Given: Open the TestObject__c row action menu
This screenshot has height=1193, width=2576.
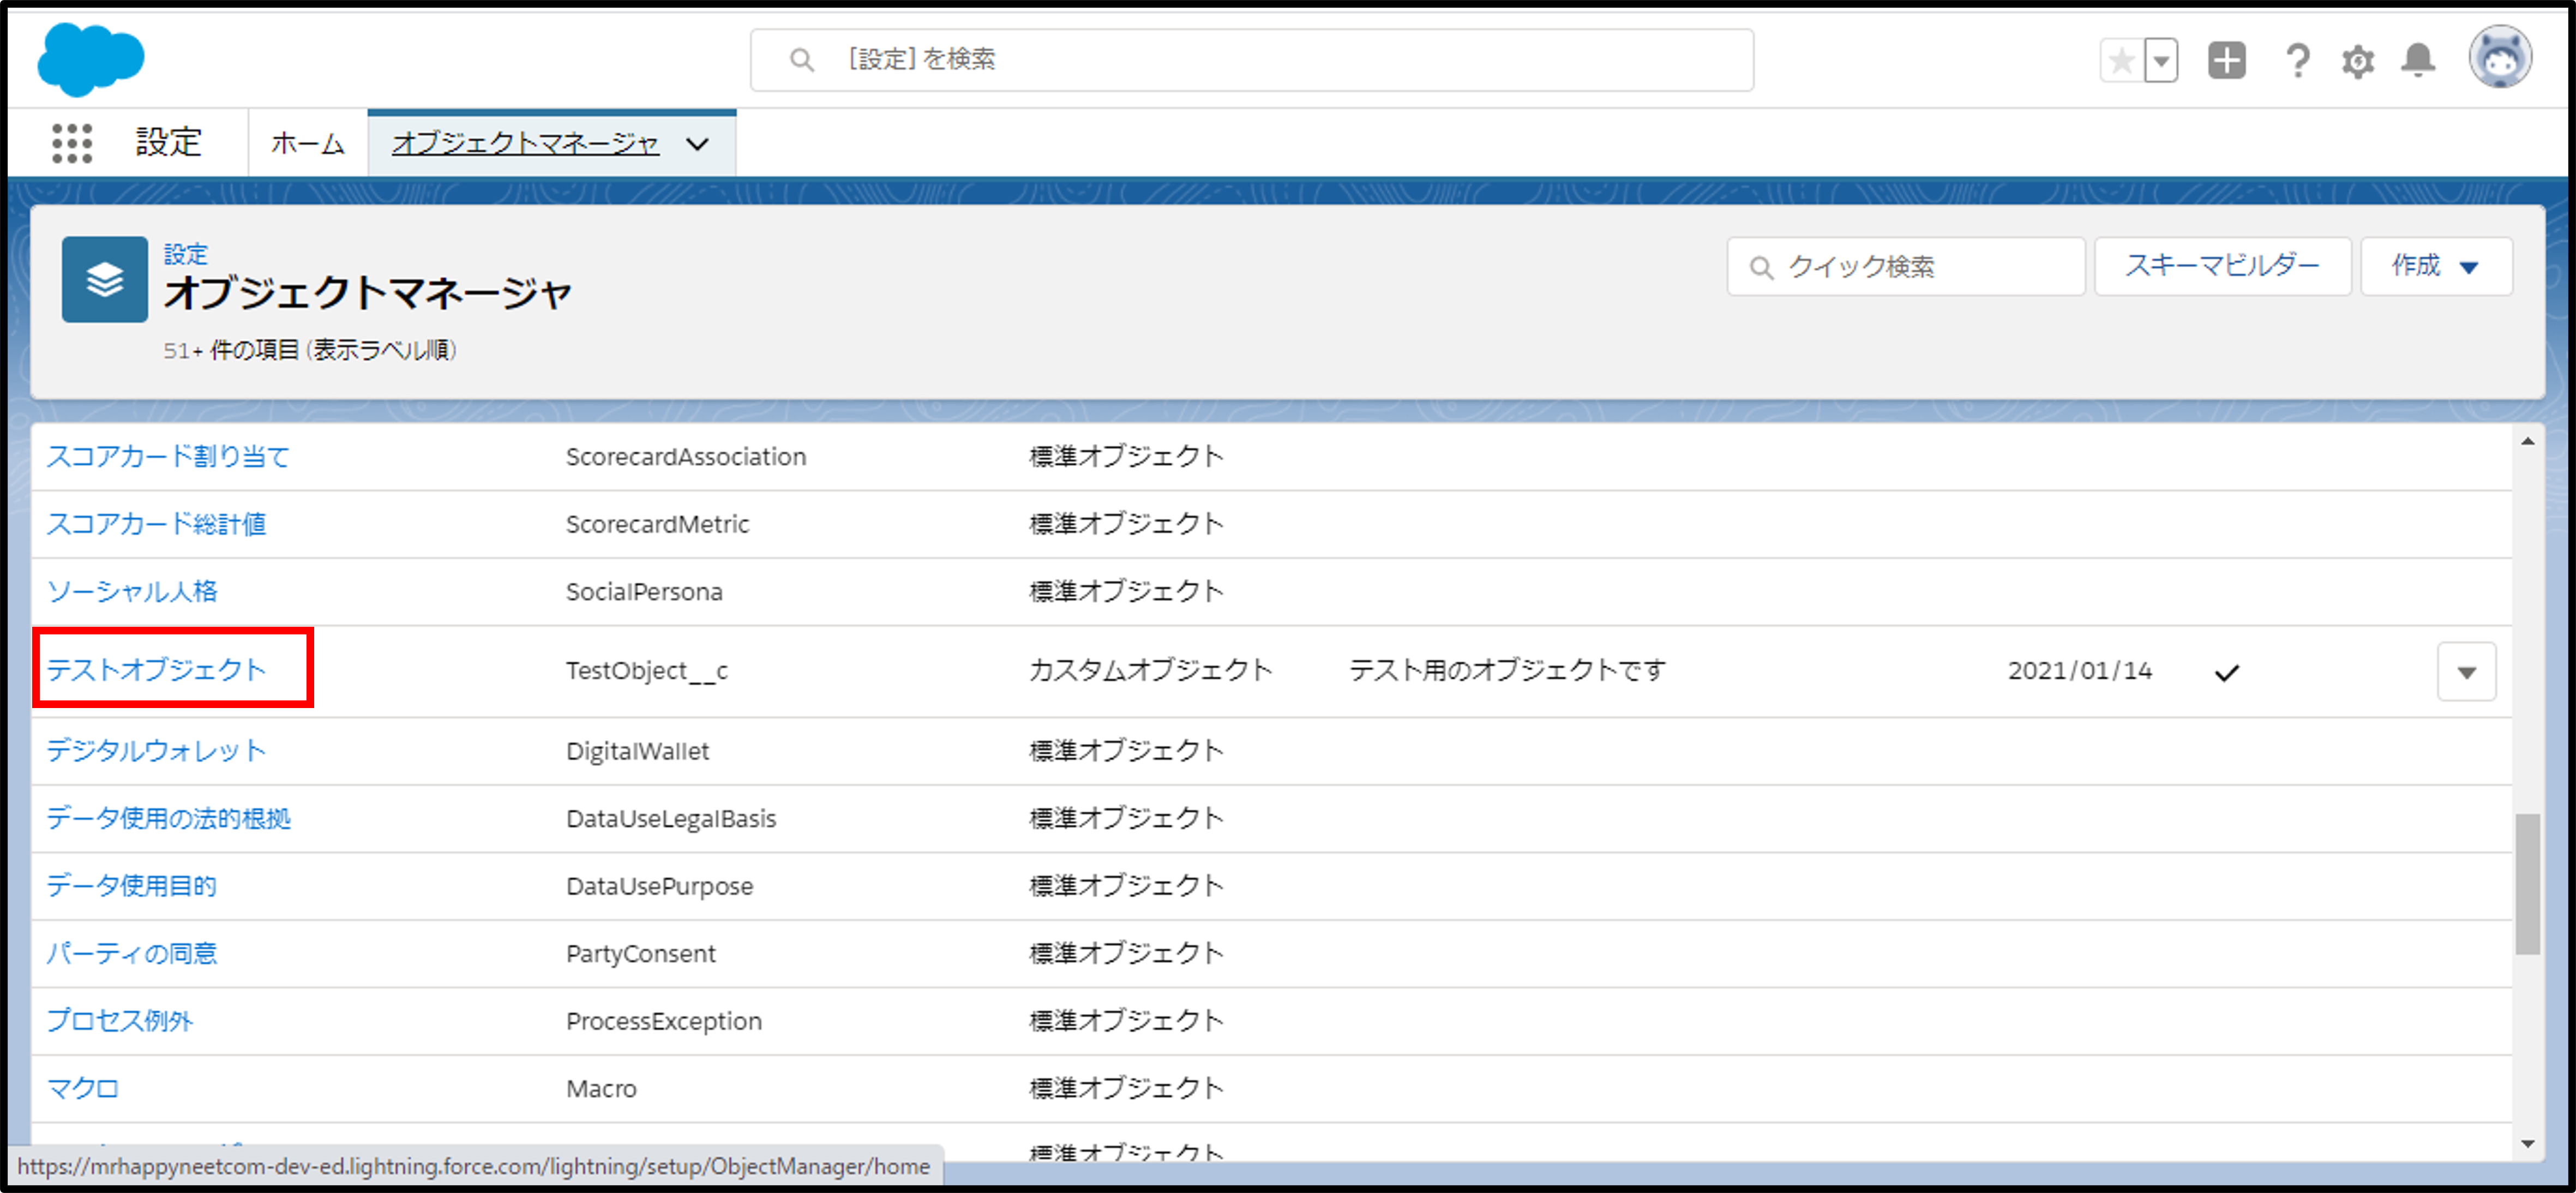Looking at the screenshot, I should tap(2466, 672).
